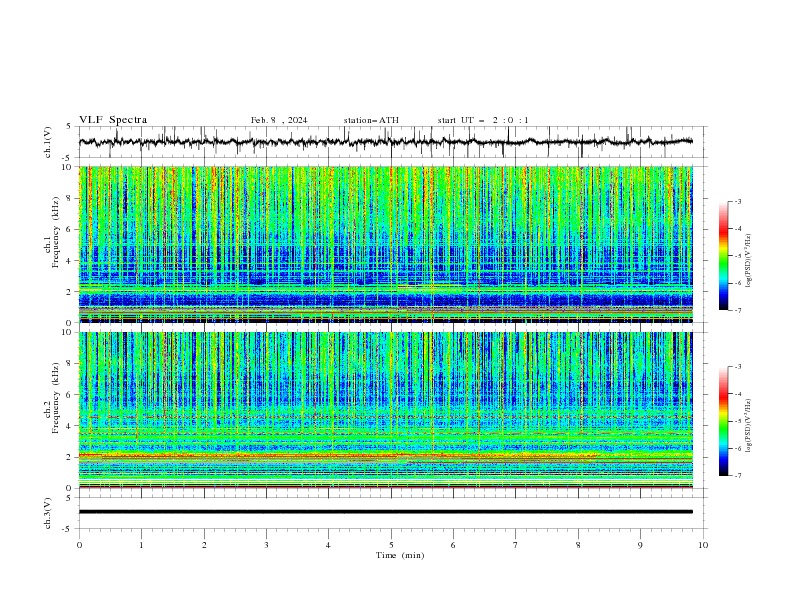
Task: Click the 'VLF Spectra' title text
Action: tap(113, 120)
